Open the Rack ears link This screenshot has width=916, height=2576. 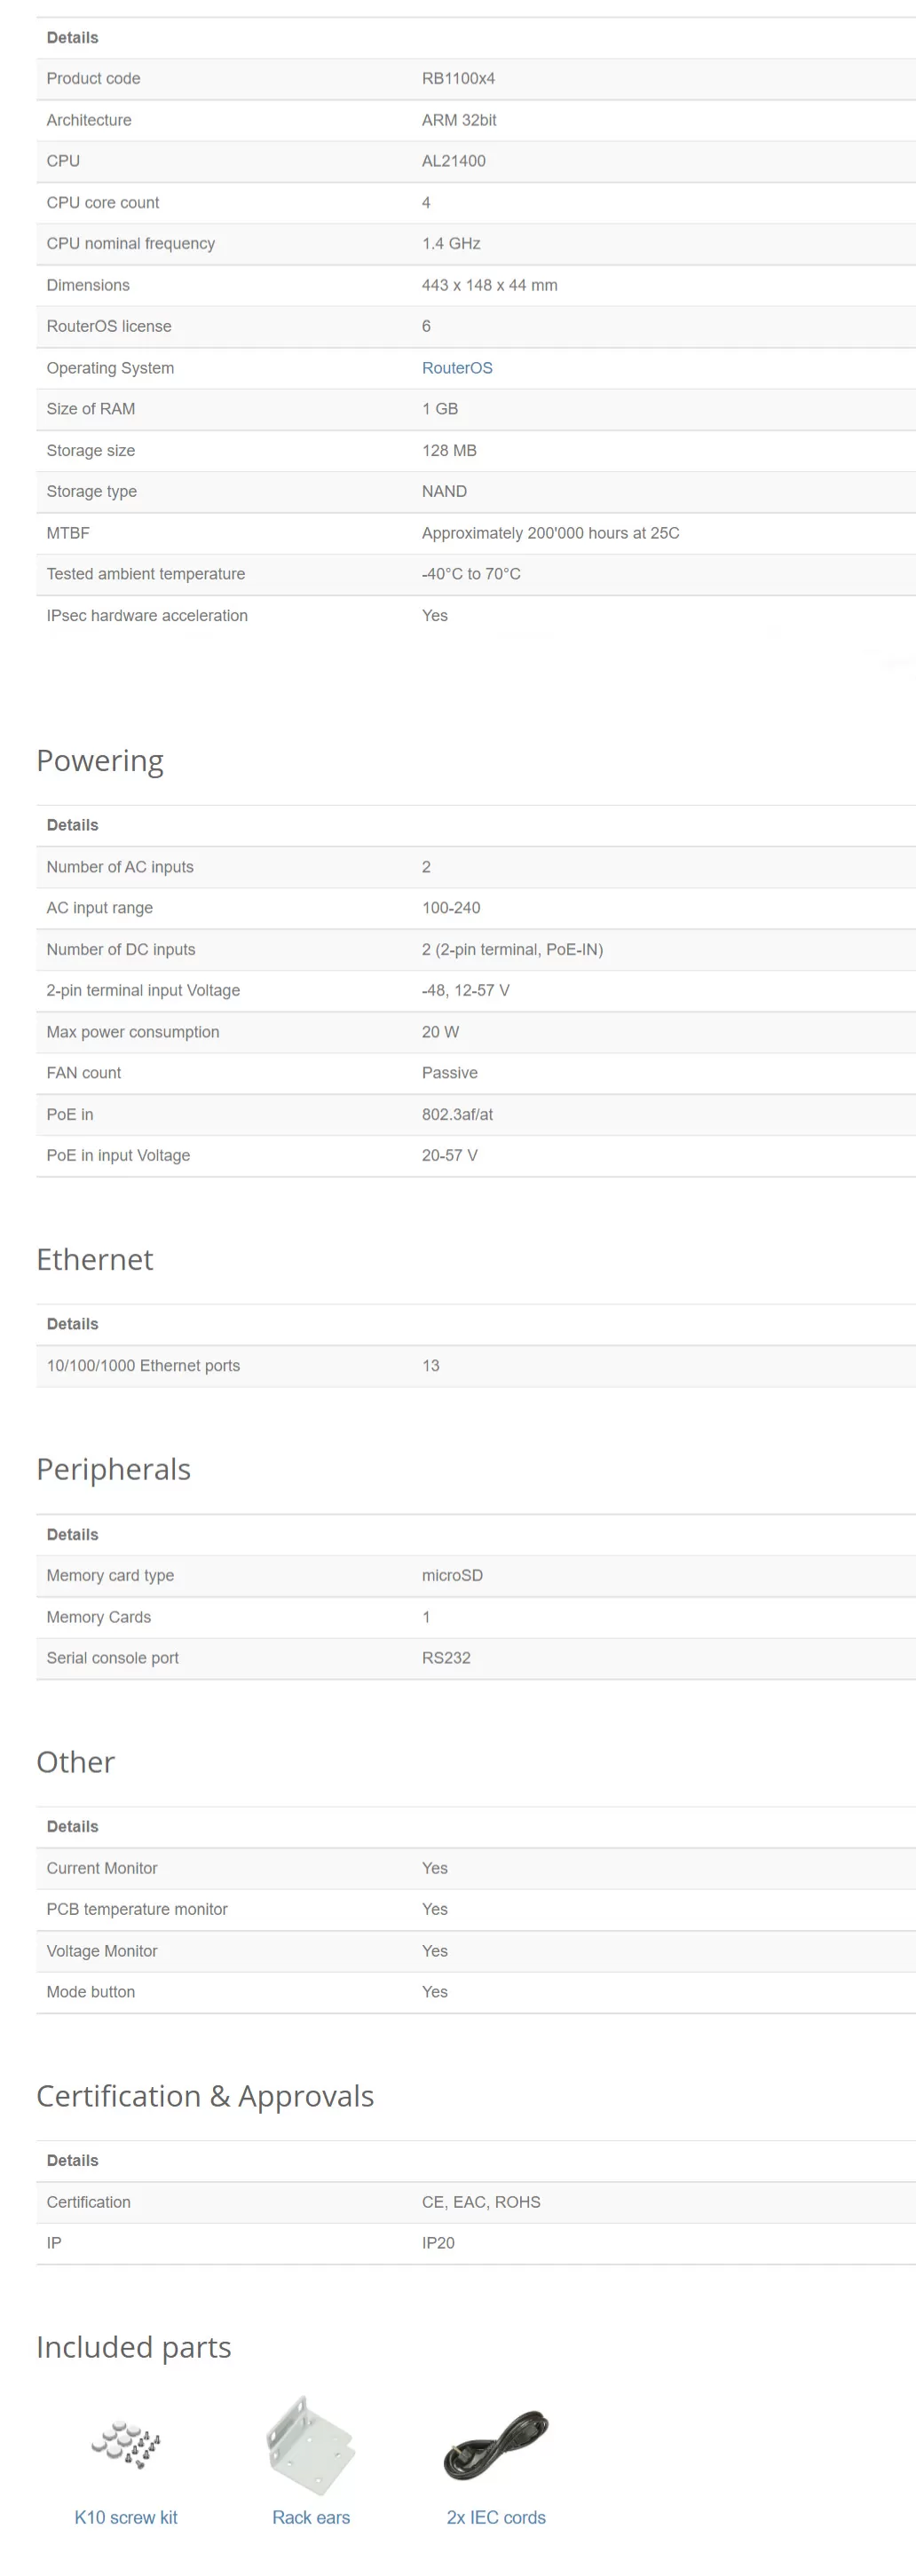(311, 2517)
